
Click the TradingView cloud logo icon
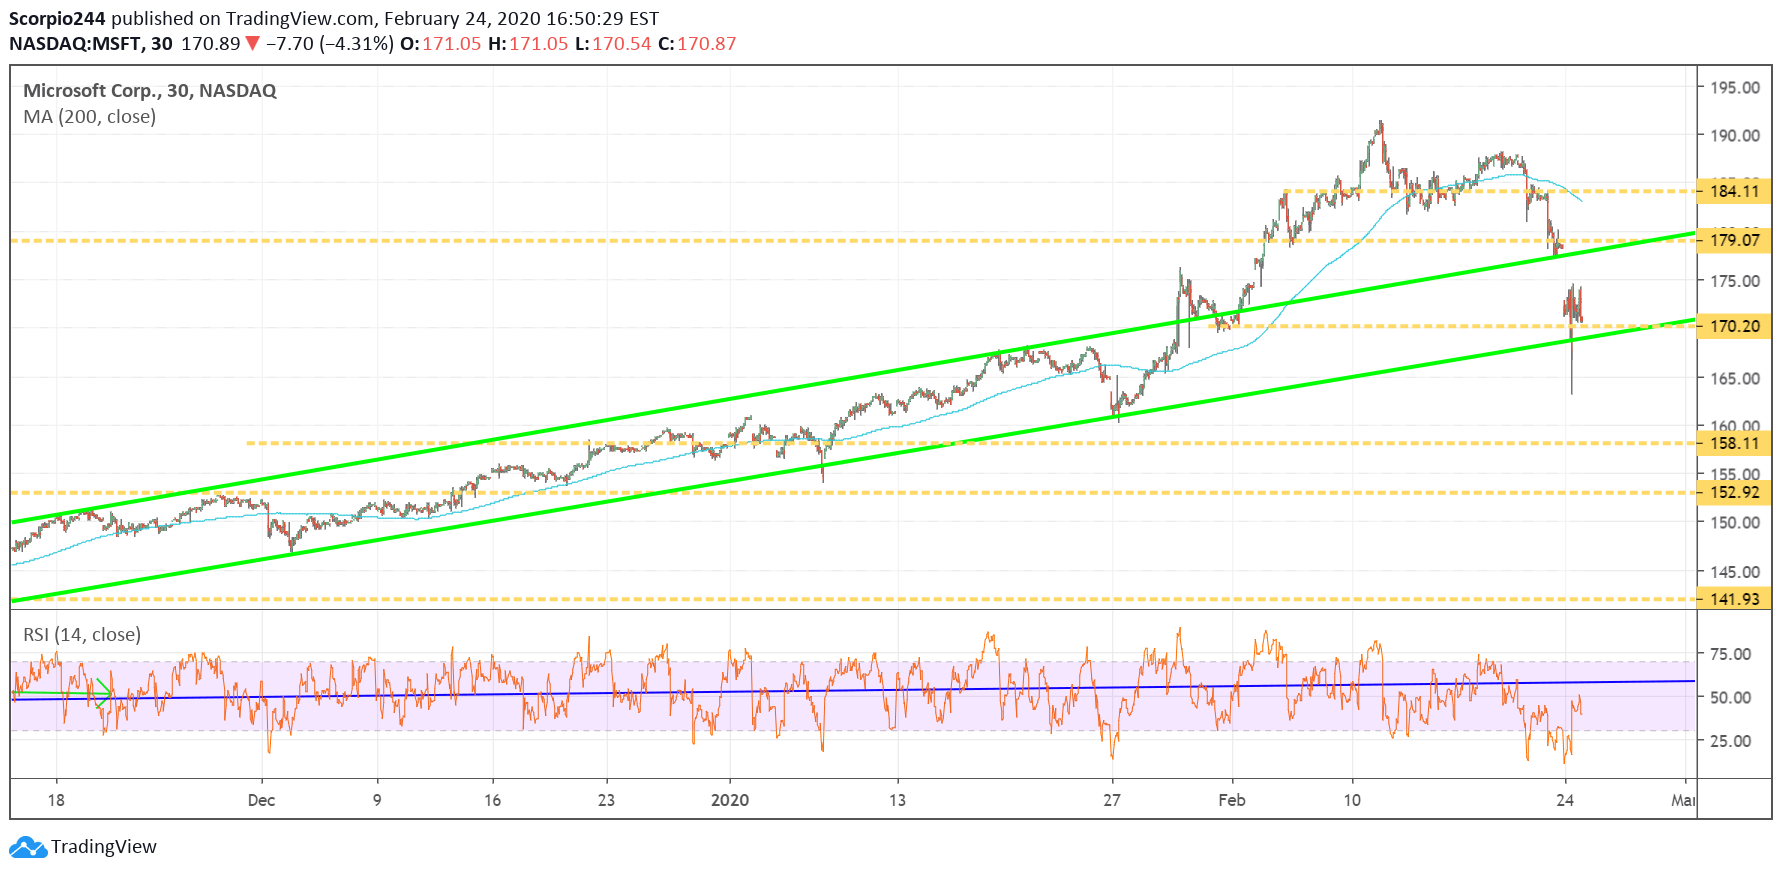point(28,847)
